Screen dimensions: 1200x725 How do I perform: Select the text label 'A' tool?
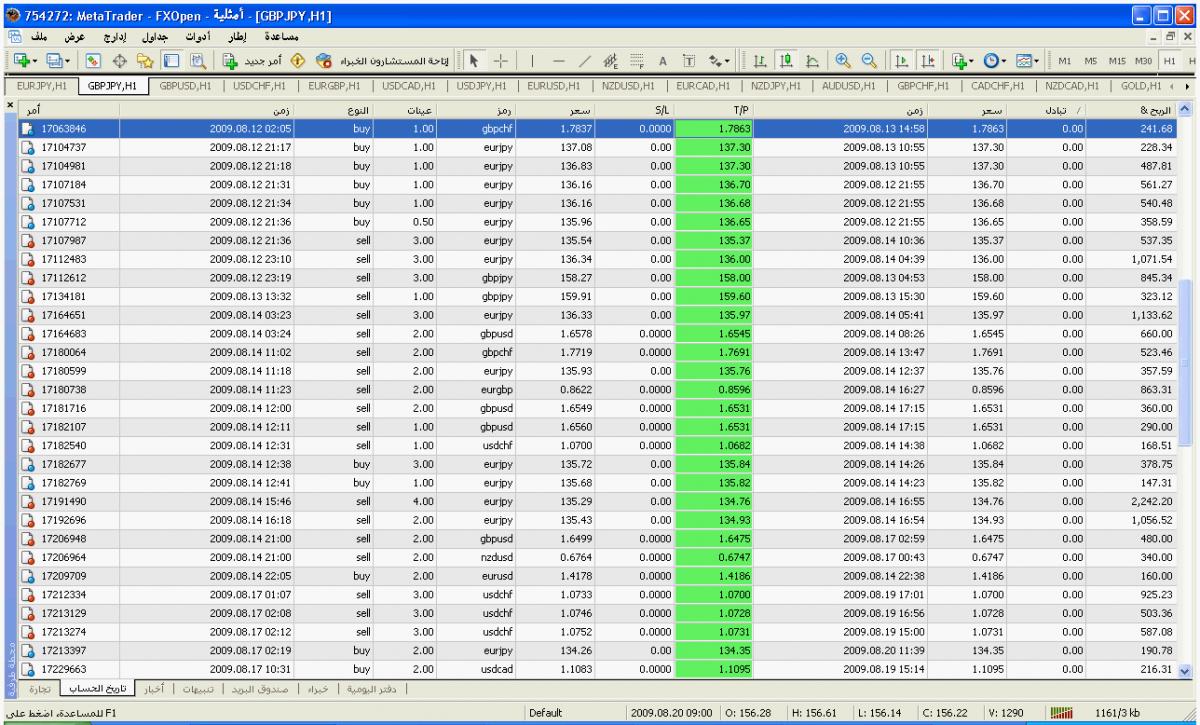[662, 59]
